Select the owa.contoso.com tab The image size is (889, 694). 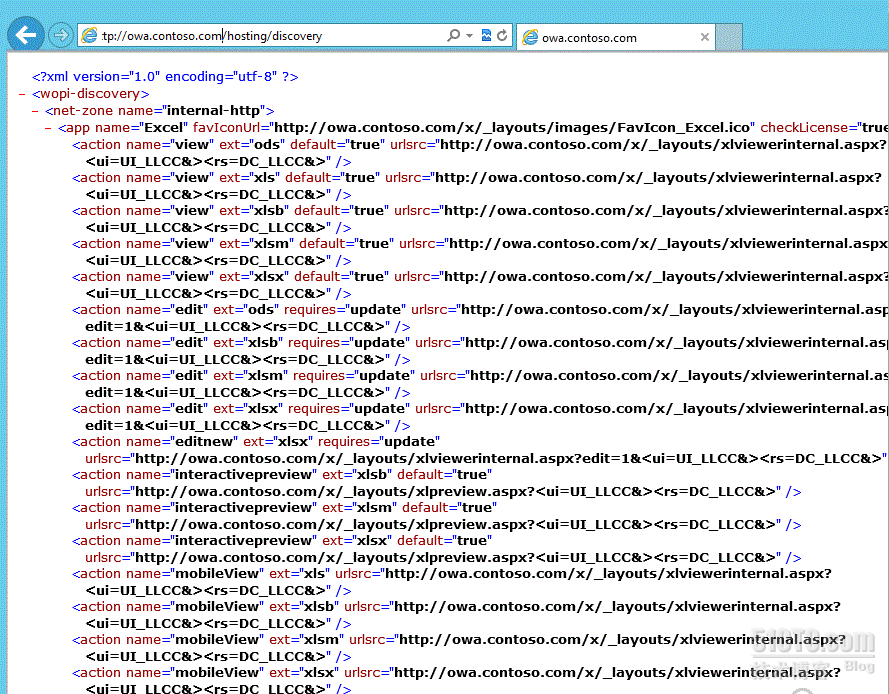(x=616, y=37)
